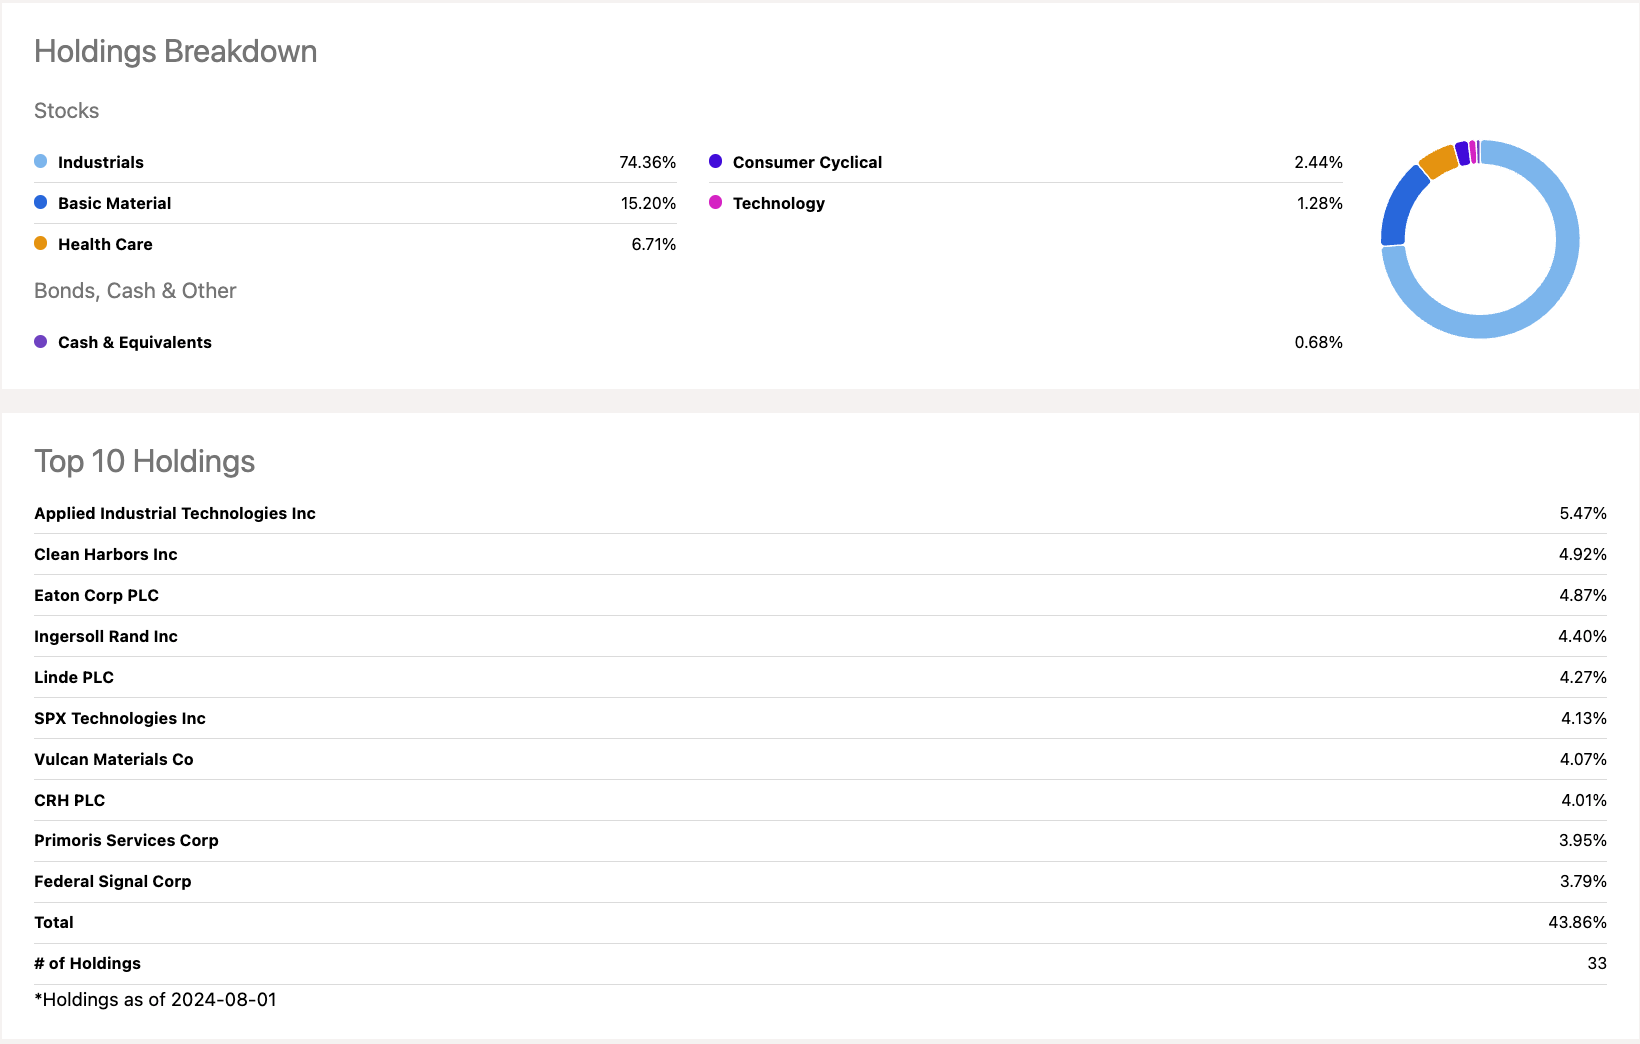
Task: Click the Cash & Equivalents purple dot
Action: [x=41, y=342]
